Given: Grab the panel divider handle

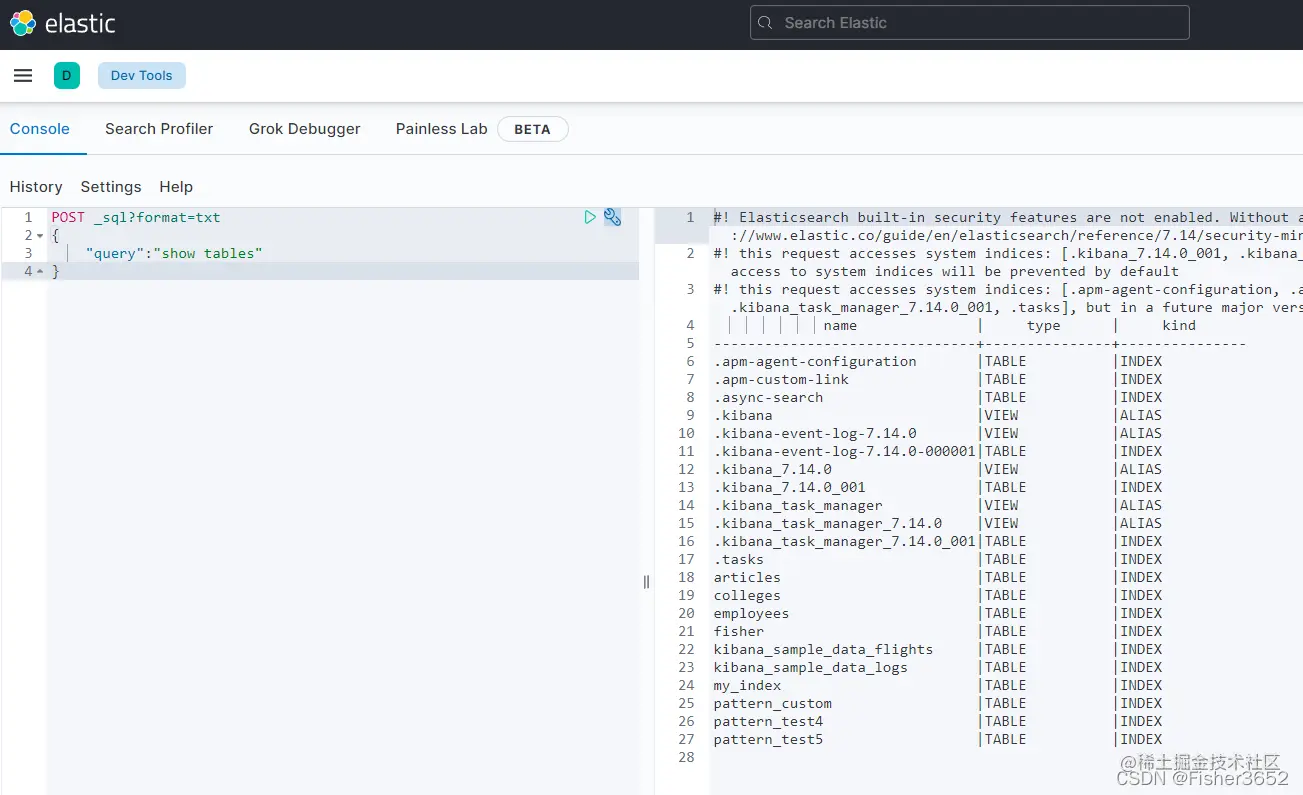Looking at the screenshot, I should click(x=646, y=582).
